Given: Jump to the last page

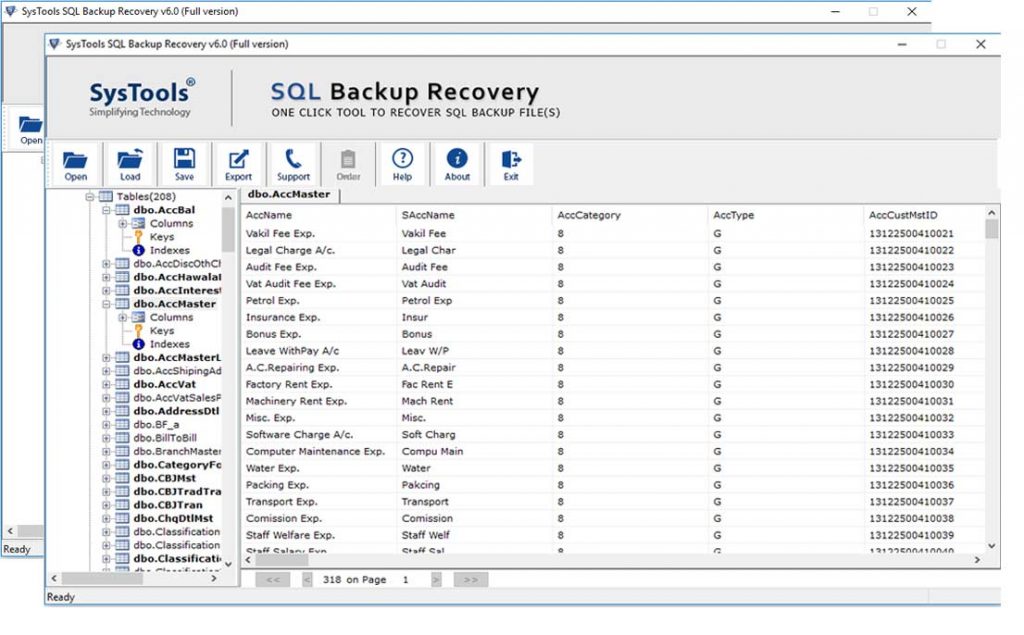Looking at the screenshot, I should click(470, 579).
